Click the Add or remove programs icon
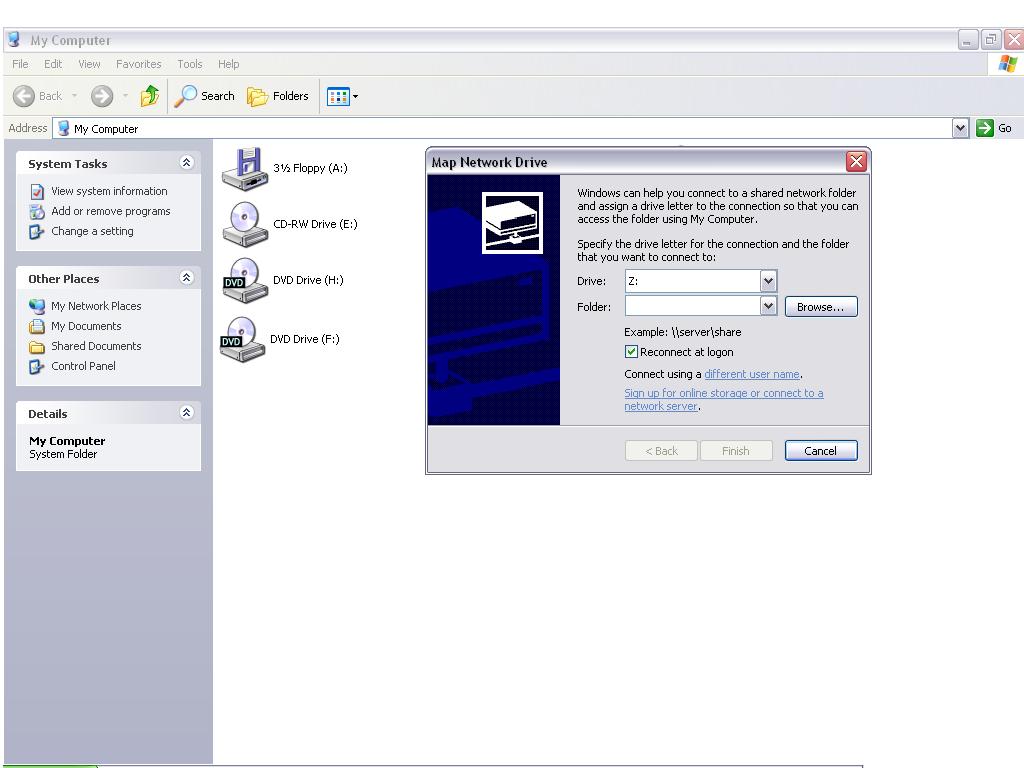Screen dimensions: 1024x768 click(x=37, y=212)
